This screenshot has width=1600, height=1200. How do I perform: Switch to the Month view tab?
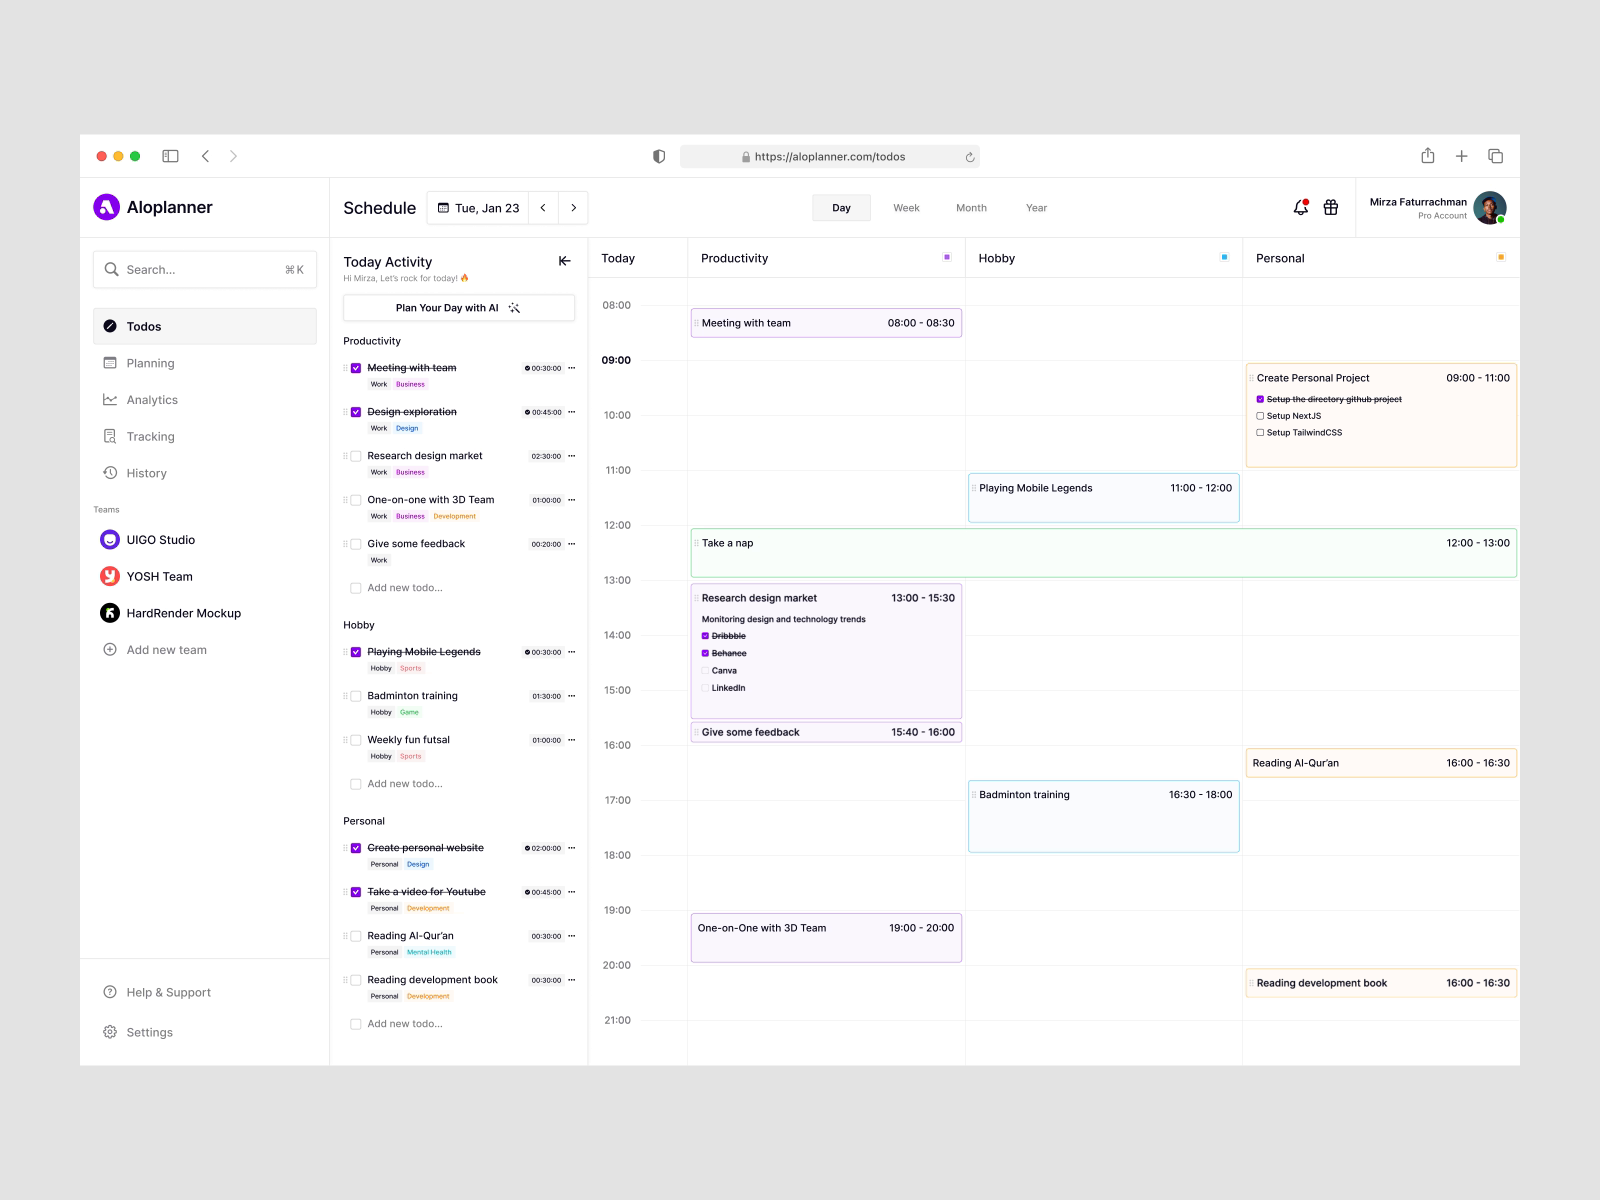pyautogui.click(x=971, y=208)
